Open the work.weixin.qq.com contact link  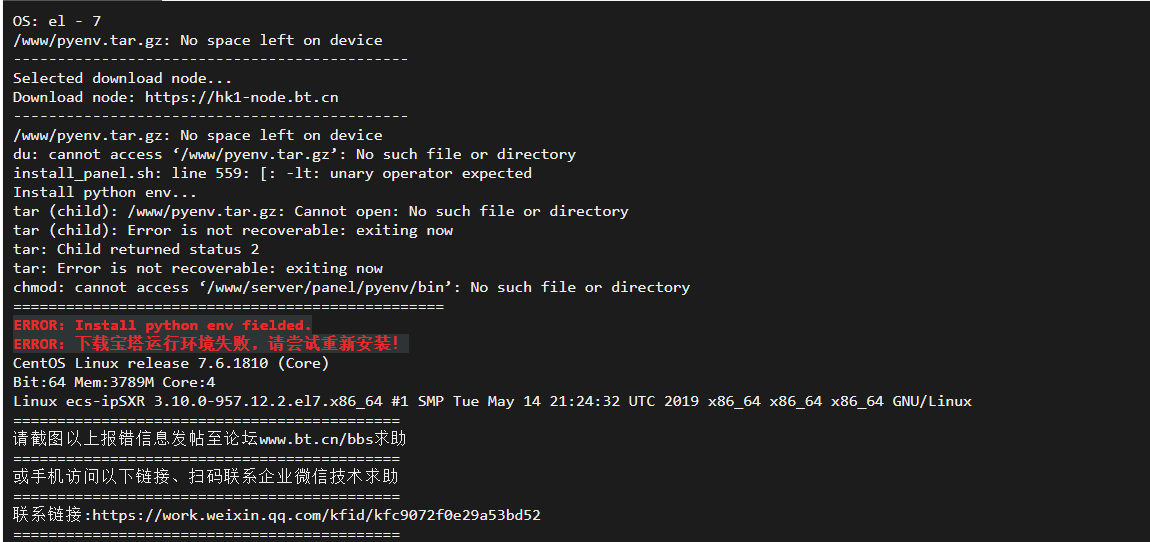pos(316,515)
